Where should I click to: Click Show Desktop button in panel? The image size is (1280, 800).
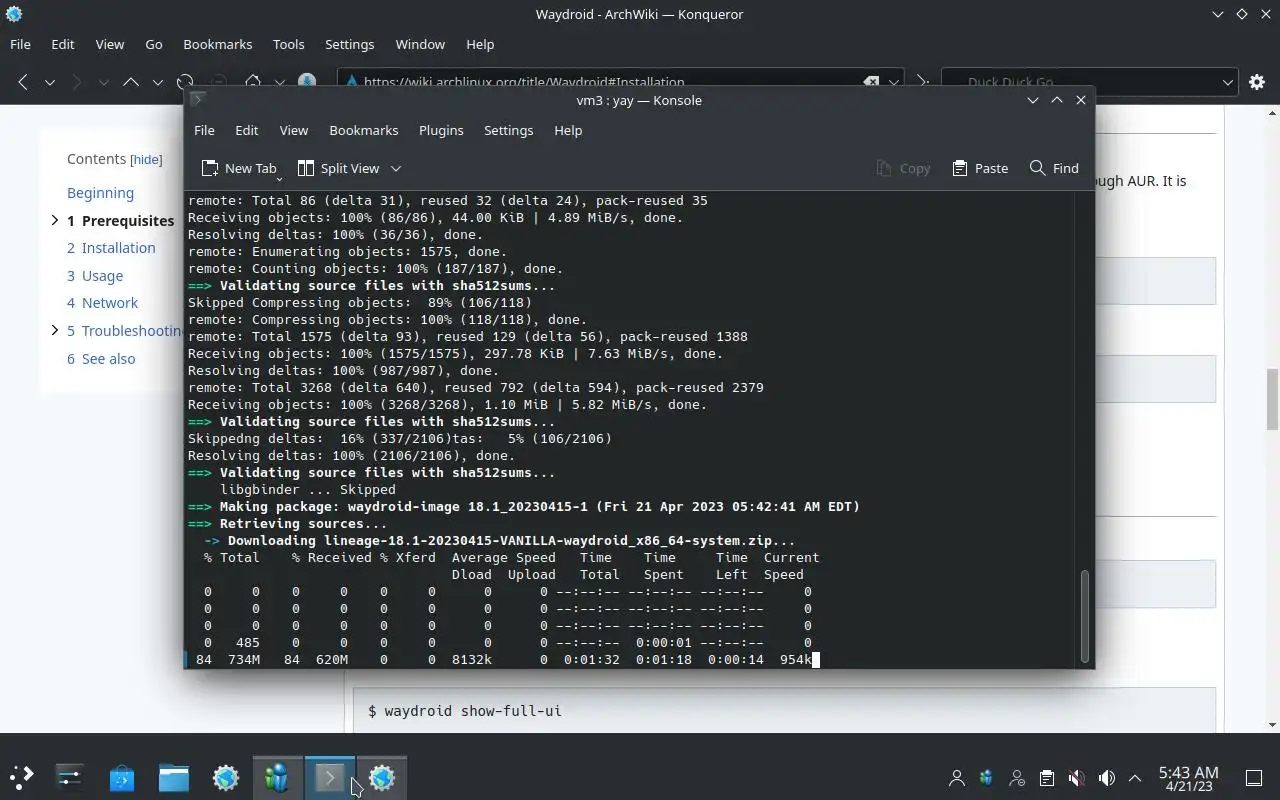tap(1253, 778)
